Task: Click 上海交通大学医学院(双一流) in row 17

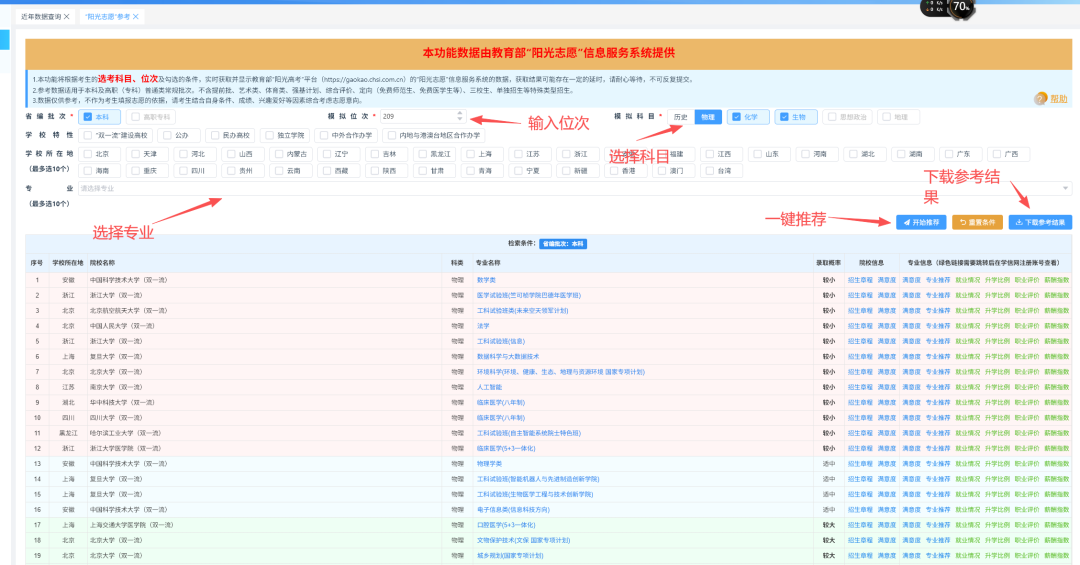Action: tap(131, 525)
